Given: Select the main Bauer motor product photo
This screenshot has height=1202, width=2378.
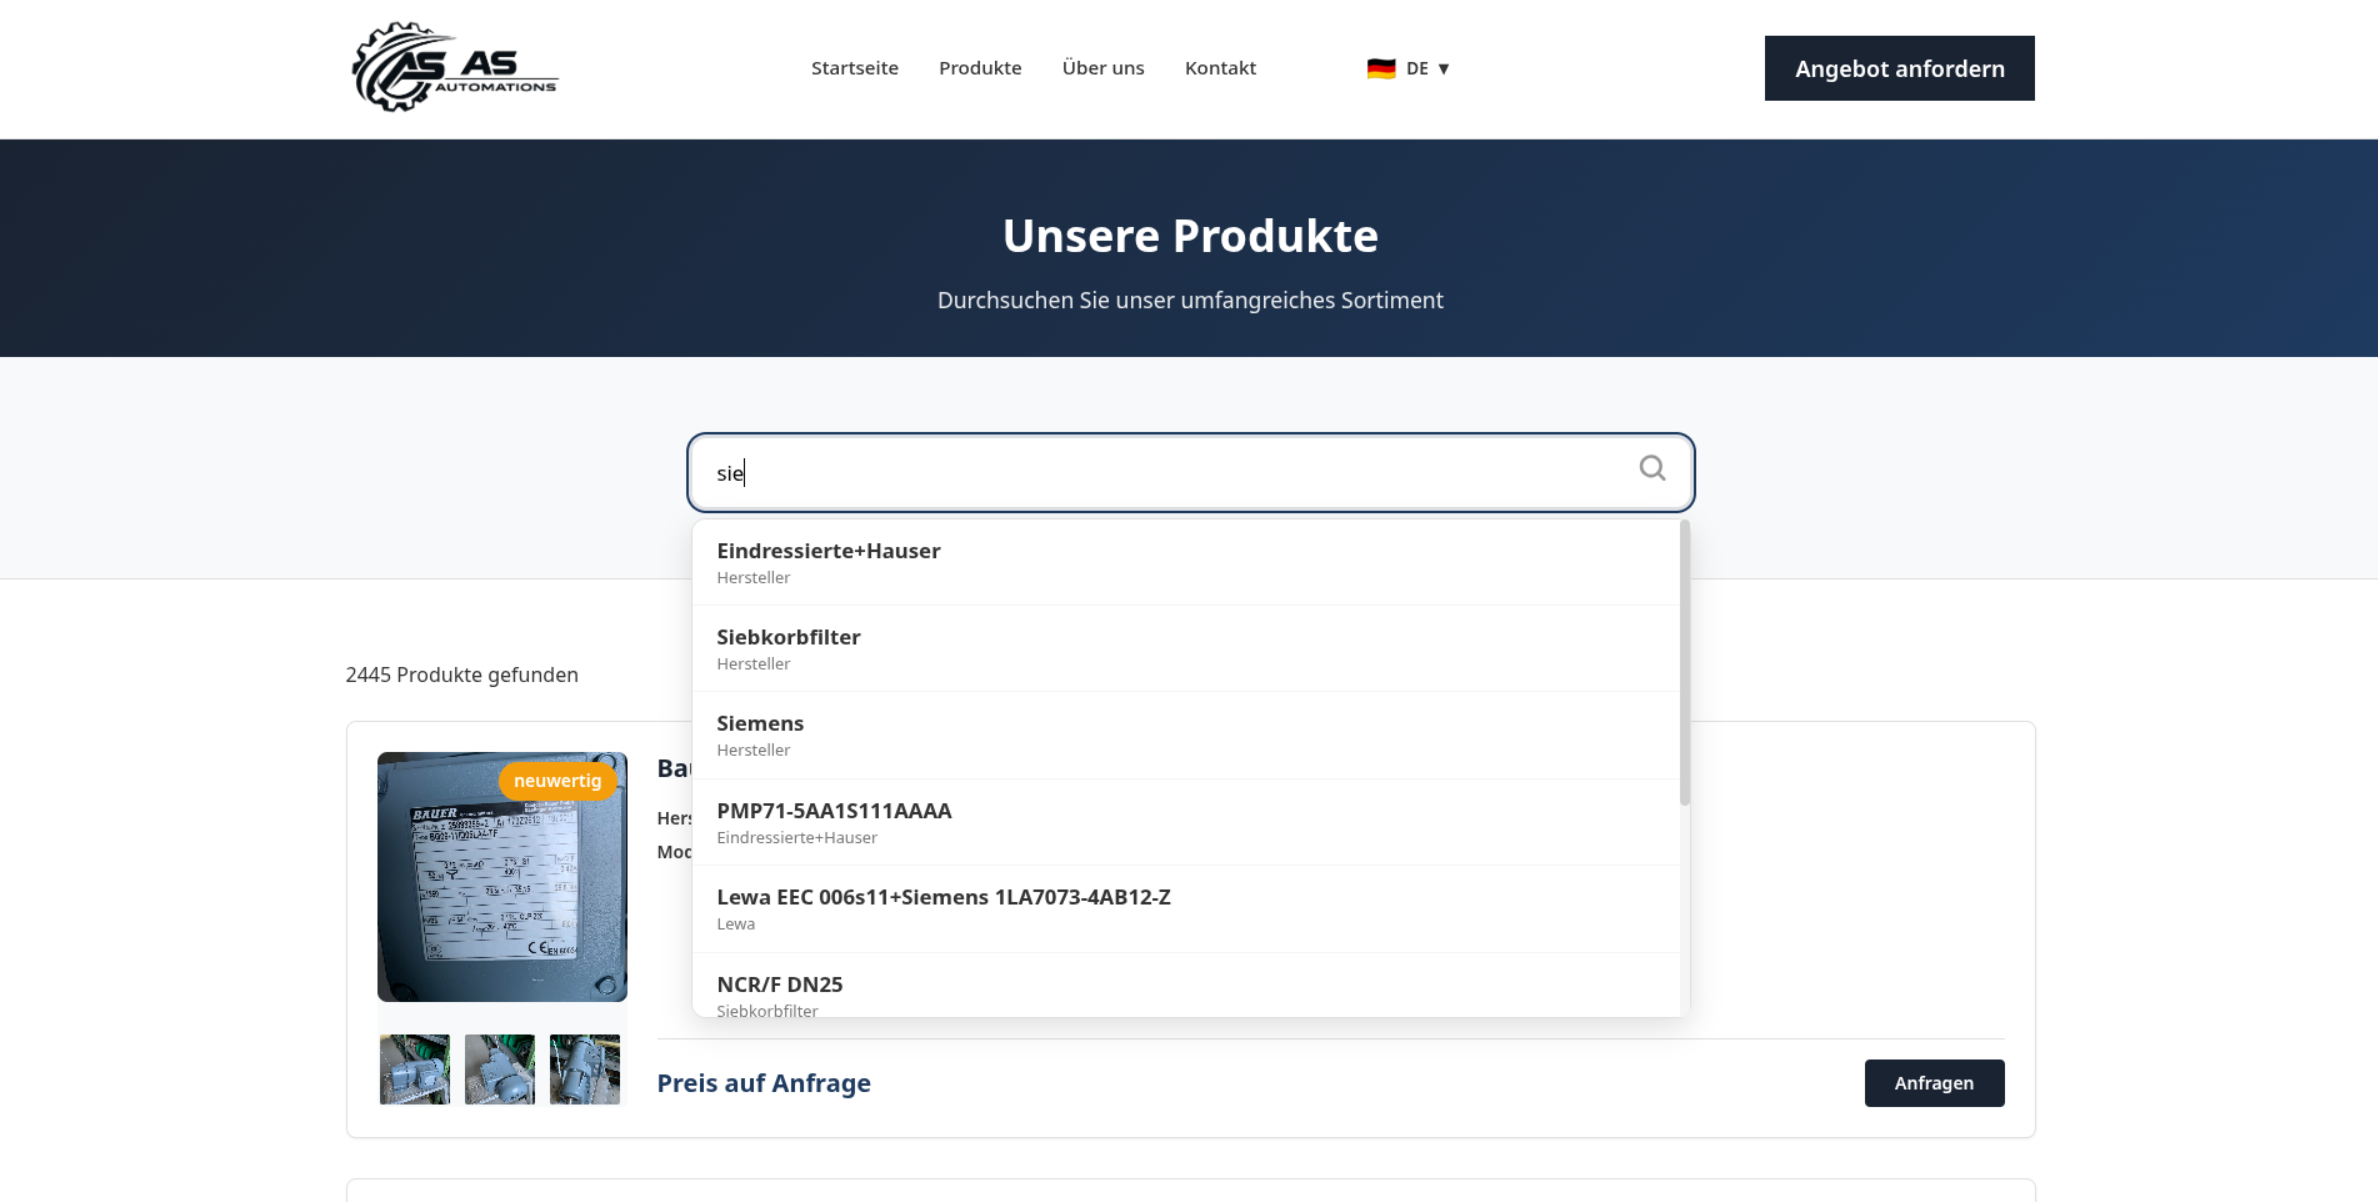Looking at the screenshot, I should tap(501, 878).
